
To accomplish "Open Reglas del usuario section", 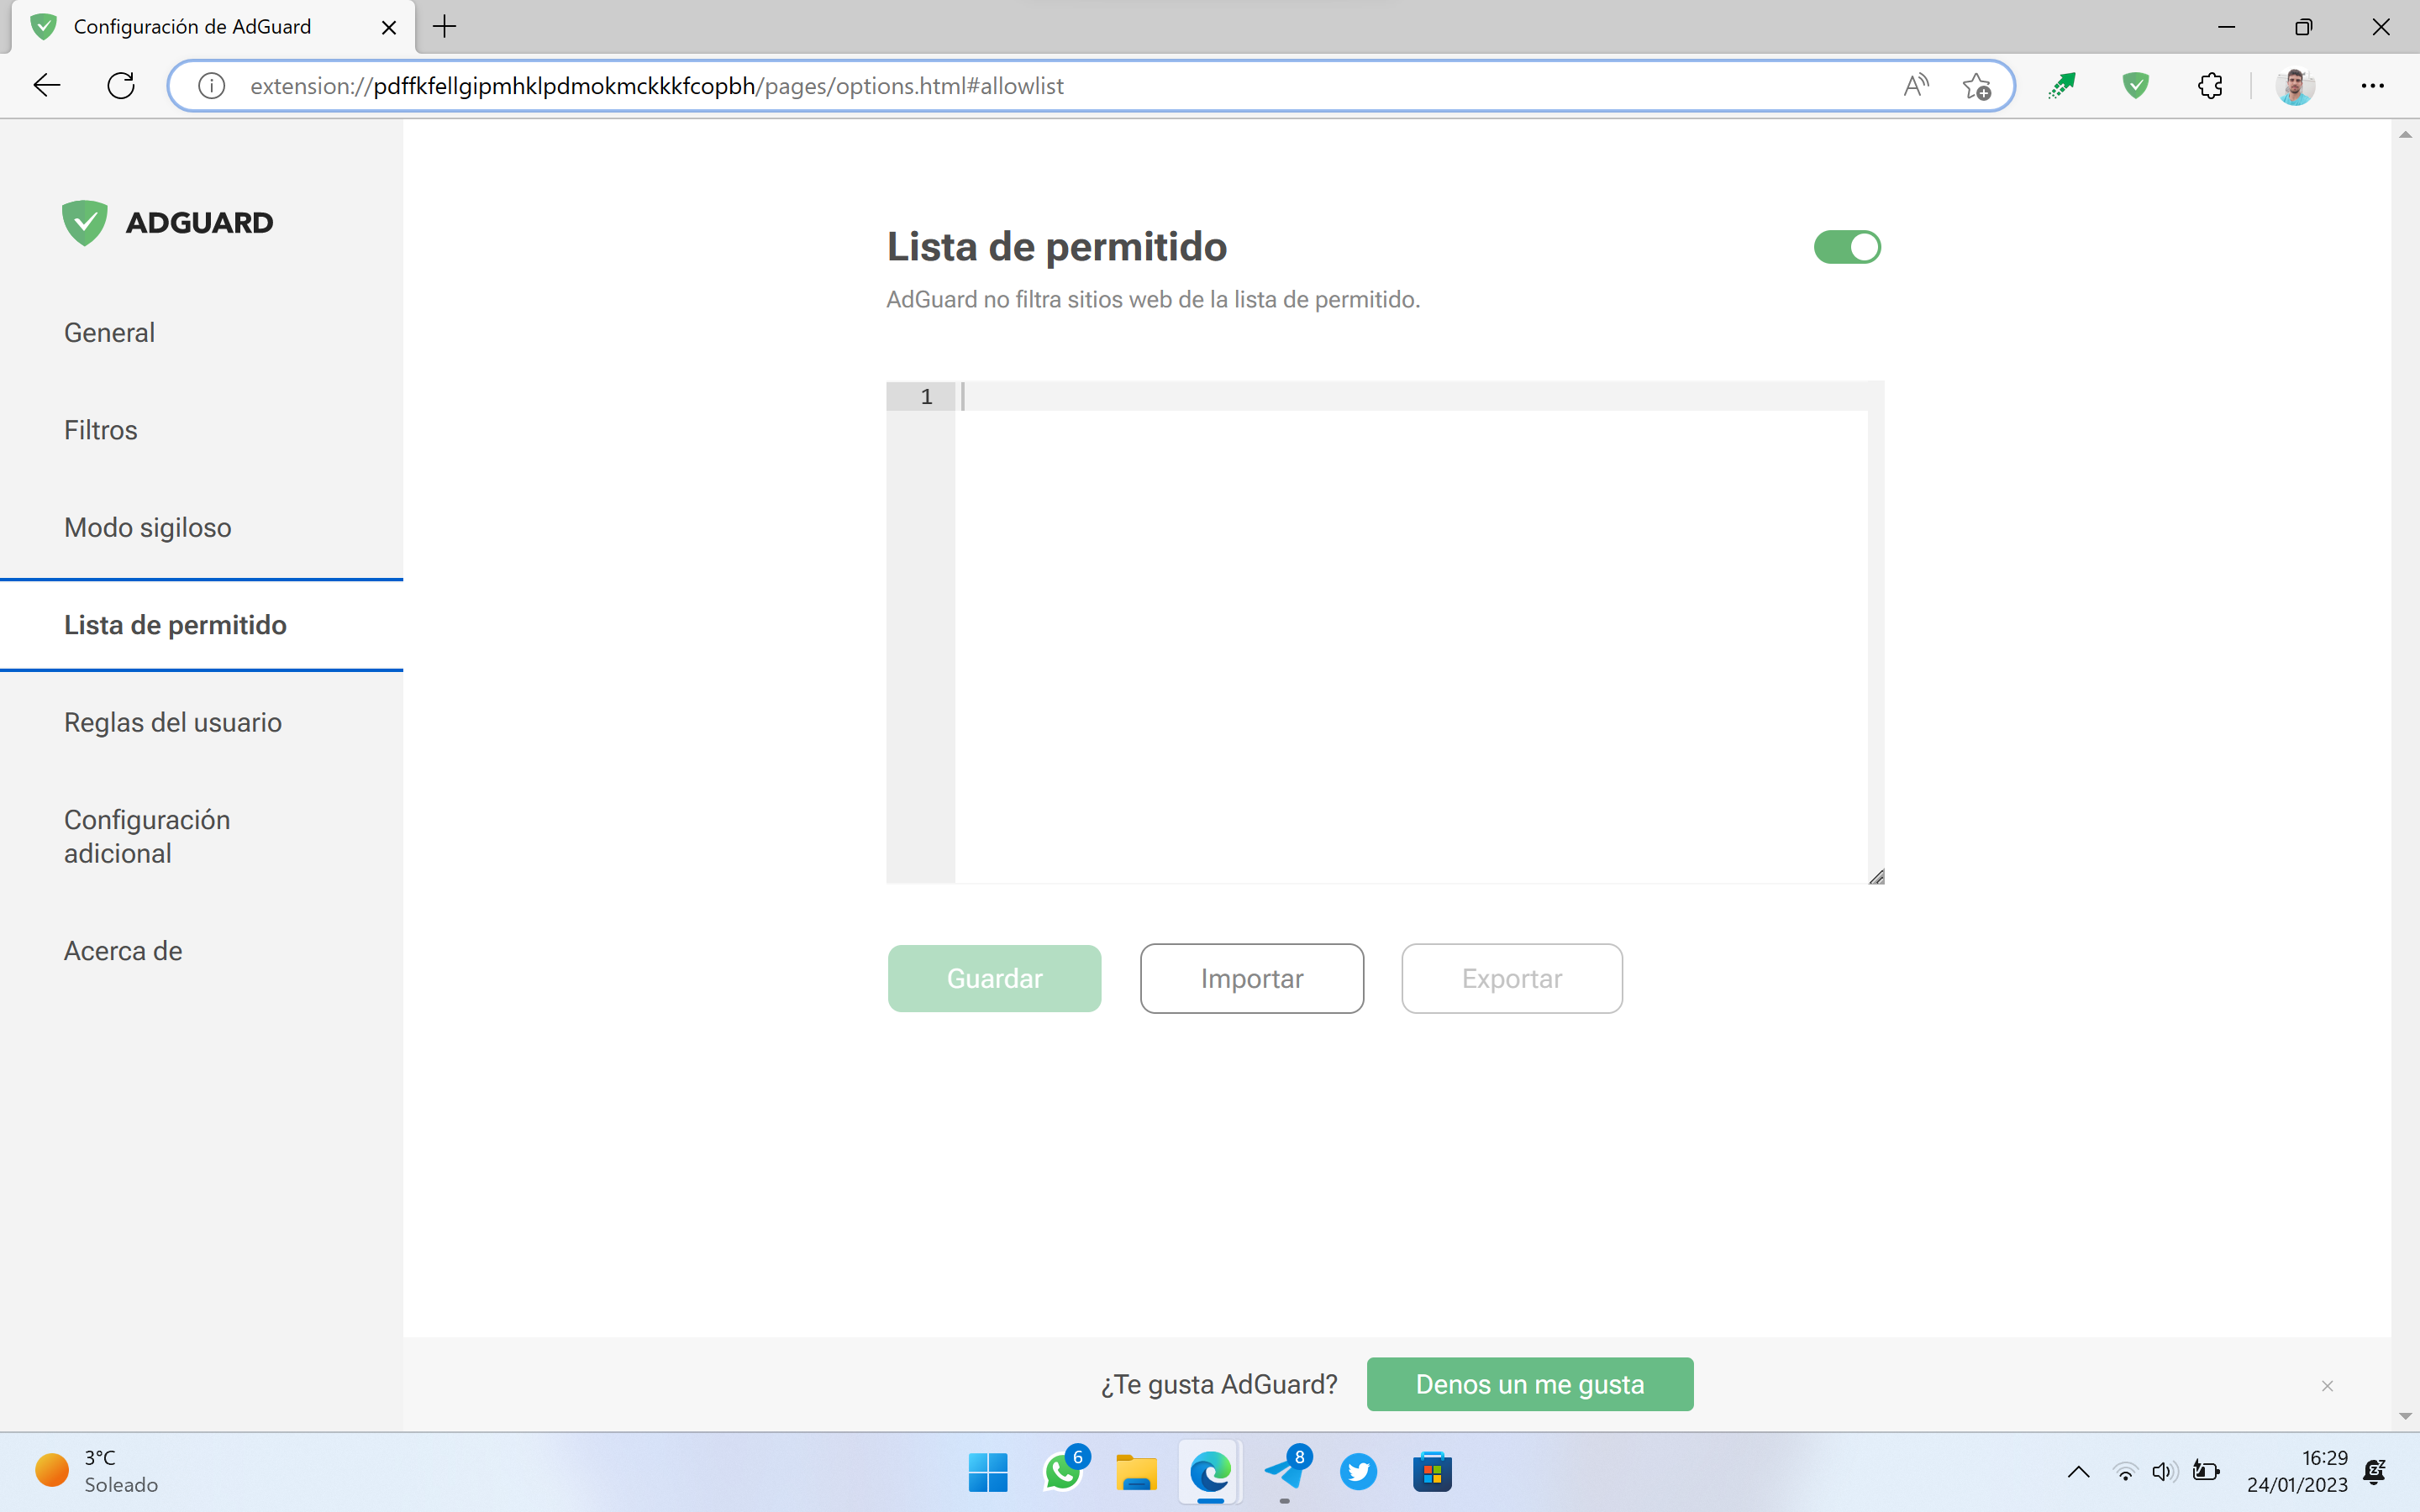I will coord(173,722).
